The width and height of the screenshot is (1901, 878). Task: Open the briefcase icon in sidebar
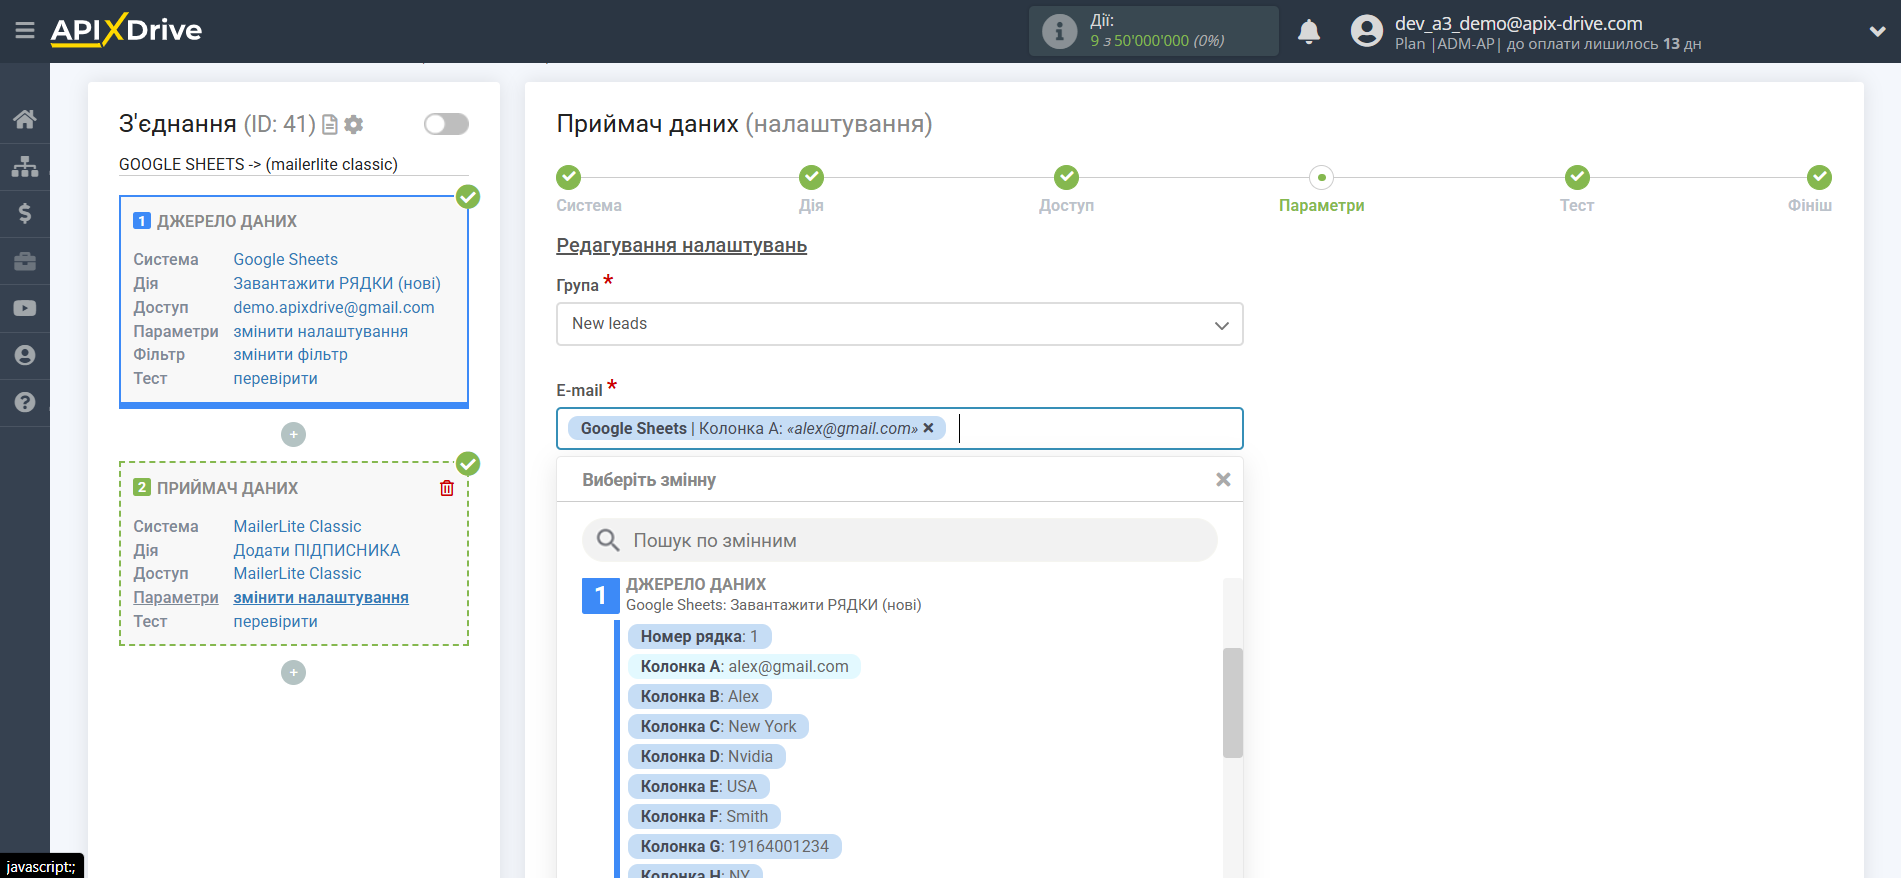coord(25,261)
